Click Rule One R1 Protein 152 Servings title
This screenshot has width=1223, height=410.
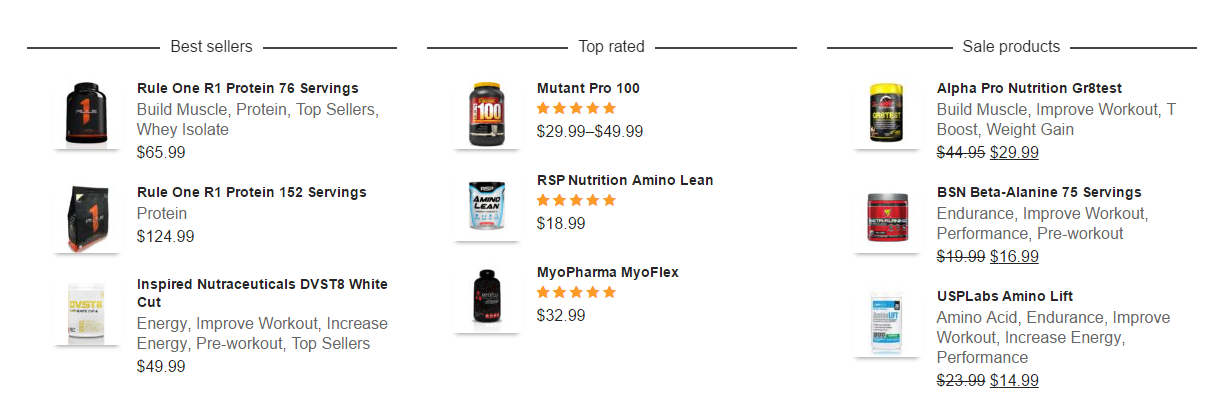coord(251,192)
